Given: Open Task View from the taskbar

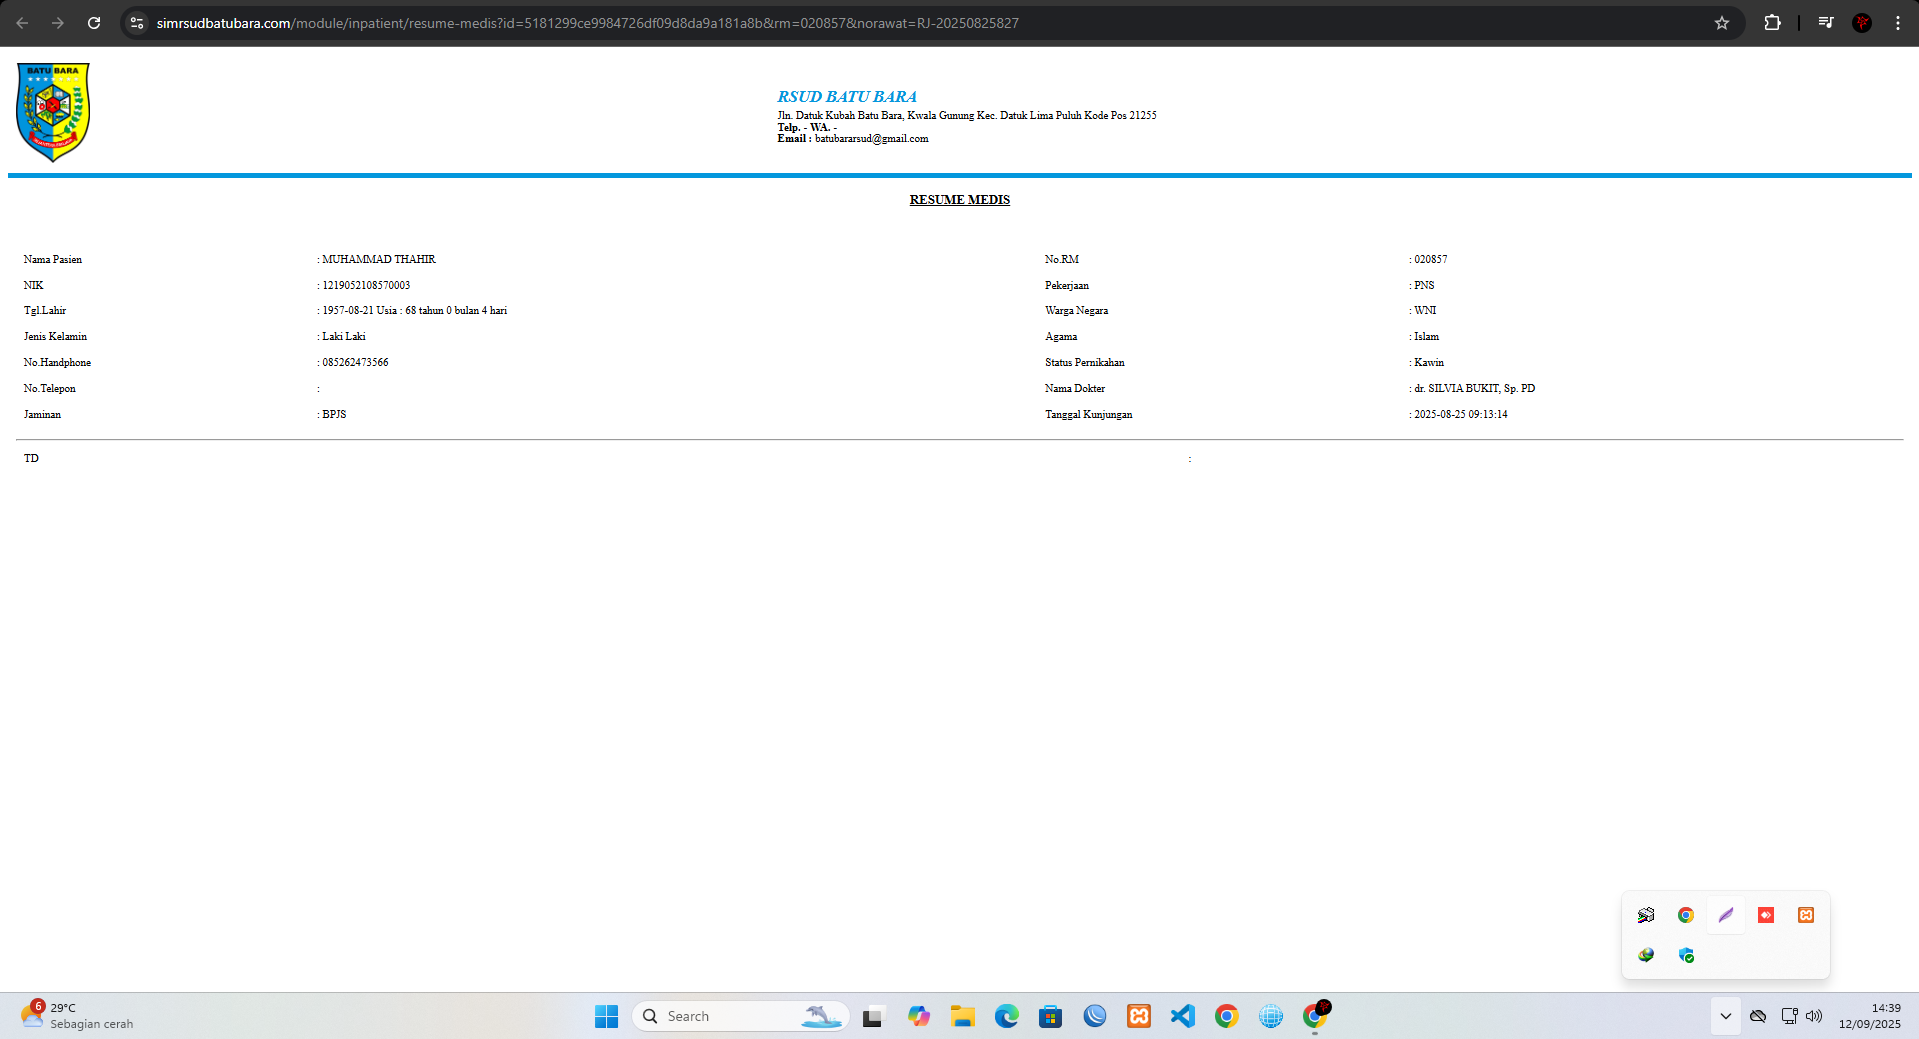Looking at the screenshot, I should [874, 1016].
